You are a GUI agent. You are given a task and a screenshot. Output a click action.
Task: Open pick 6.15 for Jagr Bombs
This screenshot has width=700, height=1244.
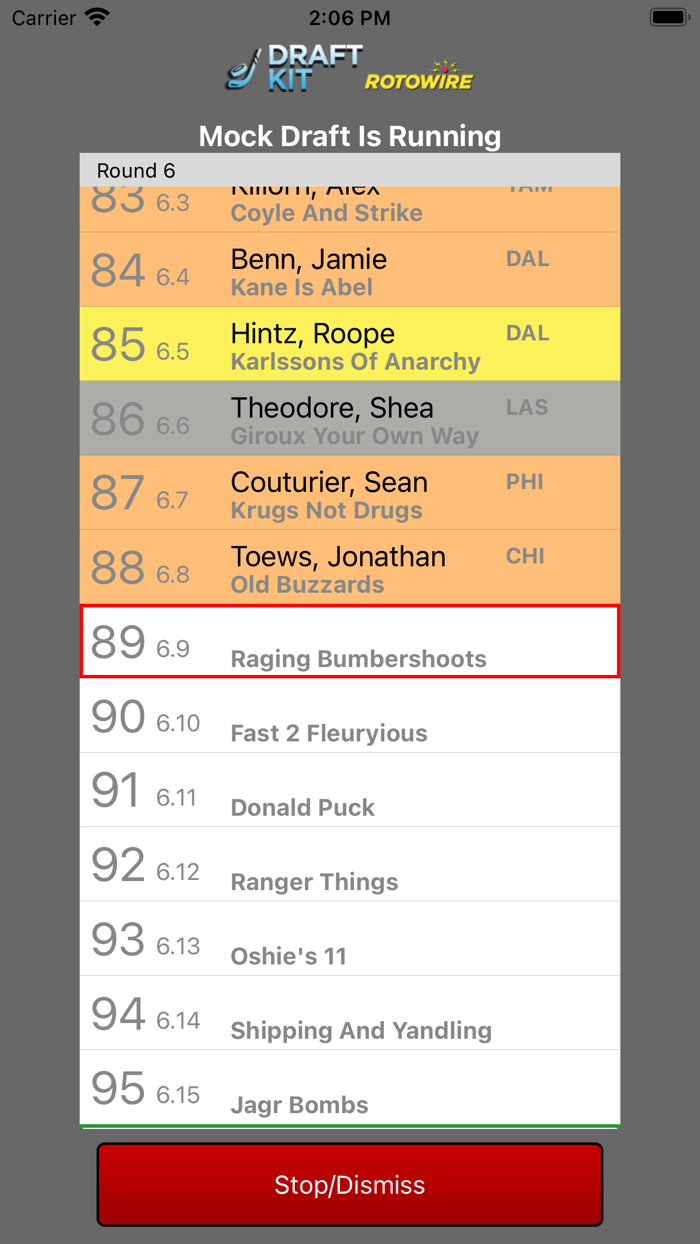pos(348,1088)
